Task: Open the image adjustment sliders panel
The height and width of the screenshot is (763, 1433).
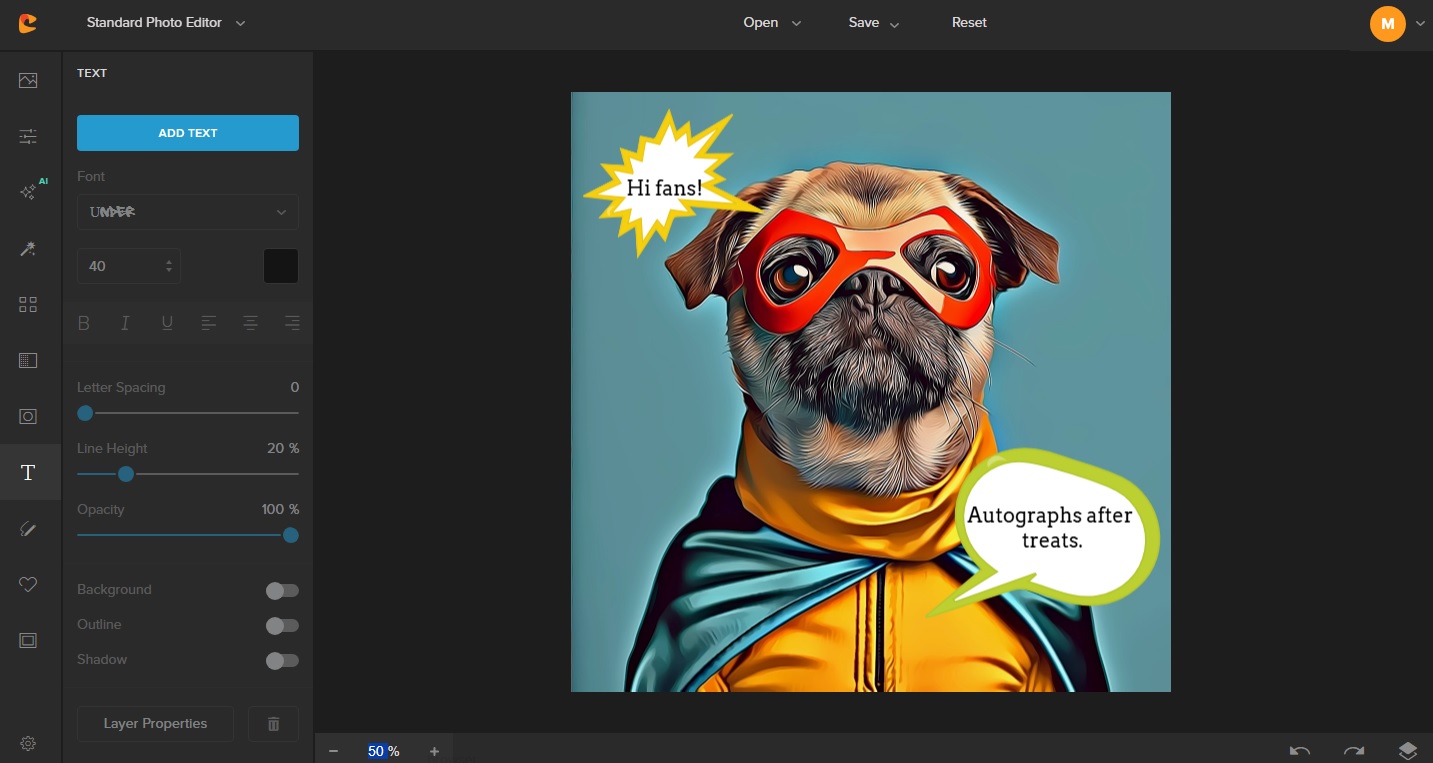Action: [28, 136]
